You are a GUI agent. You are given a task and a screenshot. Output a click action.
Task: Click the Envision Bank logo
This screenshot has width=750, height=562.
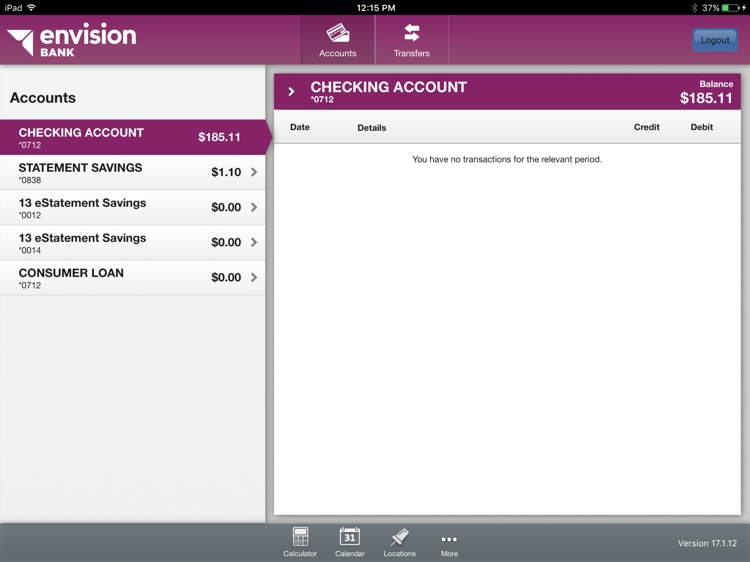(x=72, y=40)
